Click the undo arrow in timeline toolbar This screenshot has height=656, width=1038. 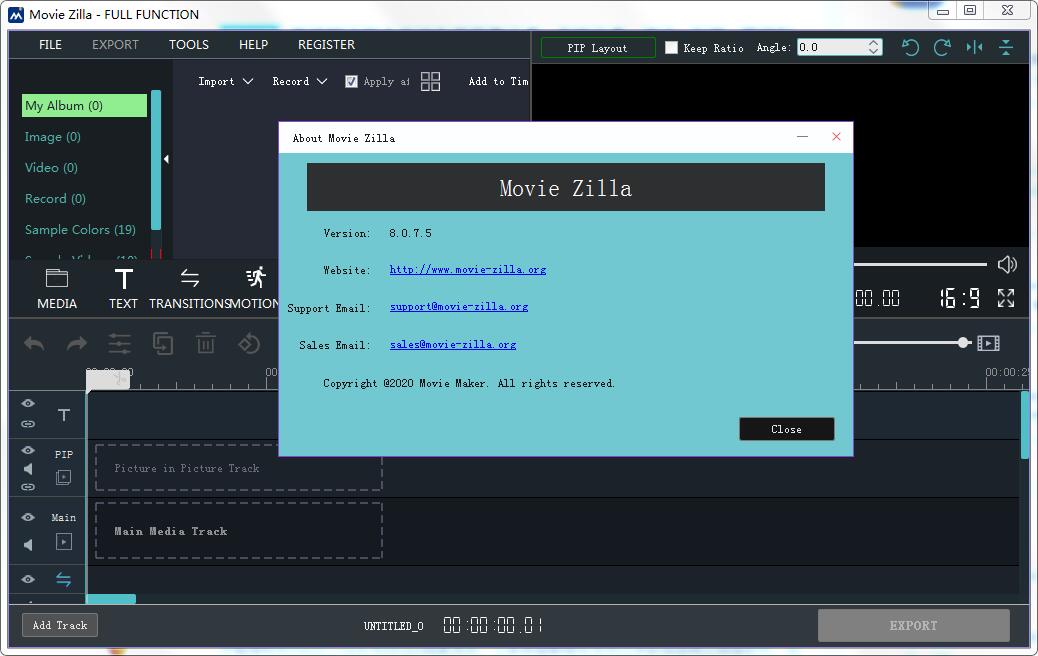click(x=34, y=344)
